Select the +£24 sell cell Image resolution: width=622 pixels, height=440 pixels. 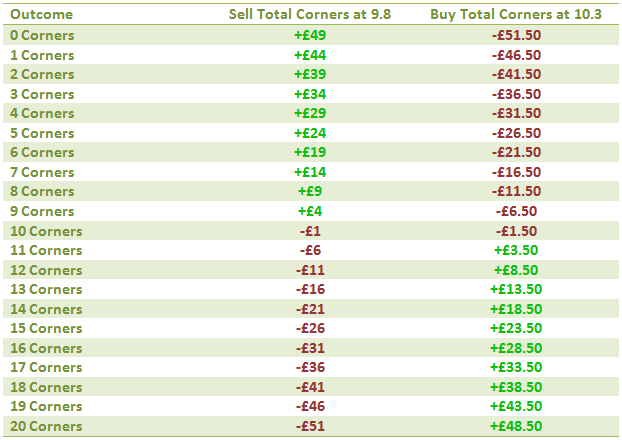pyautogui.click(x=310, y=133)
